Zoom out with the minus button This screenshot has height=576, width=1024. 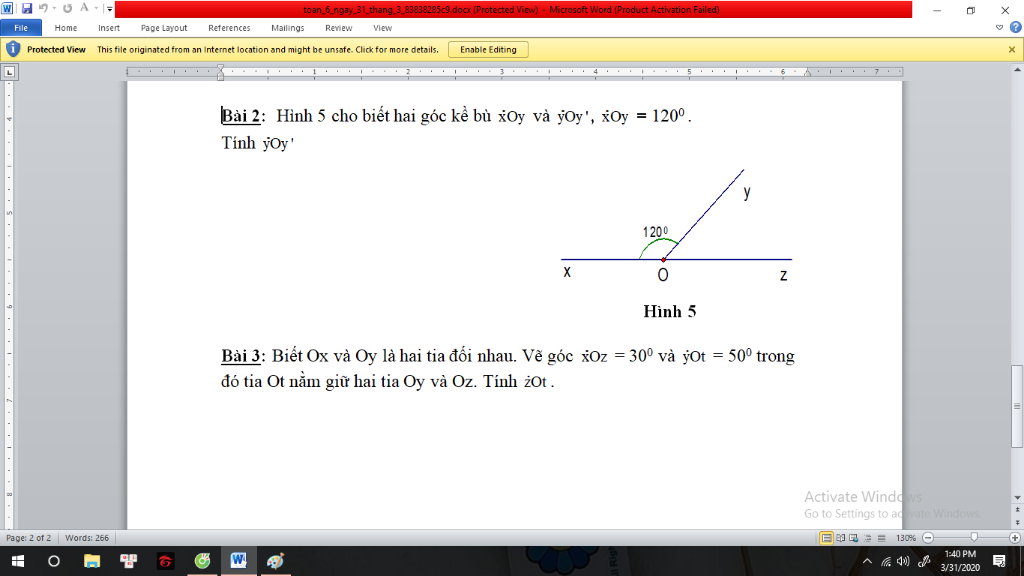[x=928, y=538]
